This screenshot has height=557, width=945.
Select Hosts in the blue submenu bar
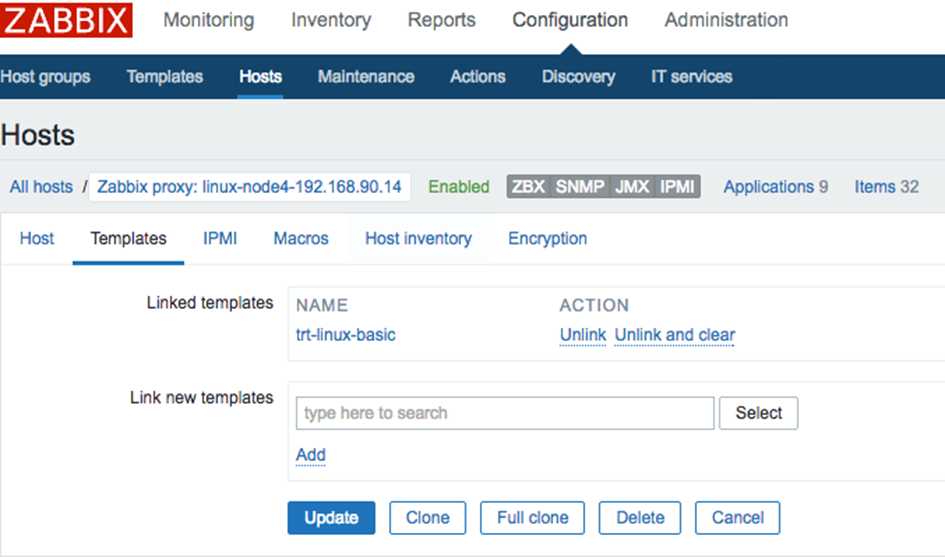tap(260, 77)
